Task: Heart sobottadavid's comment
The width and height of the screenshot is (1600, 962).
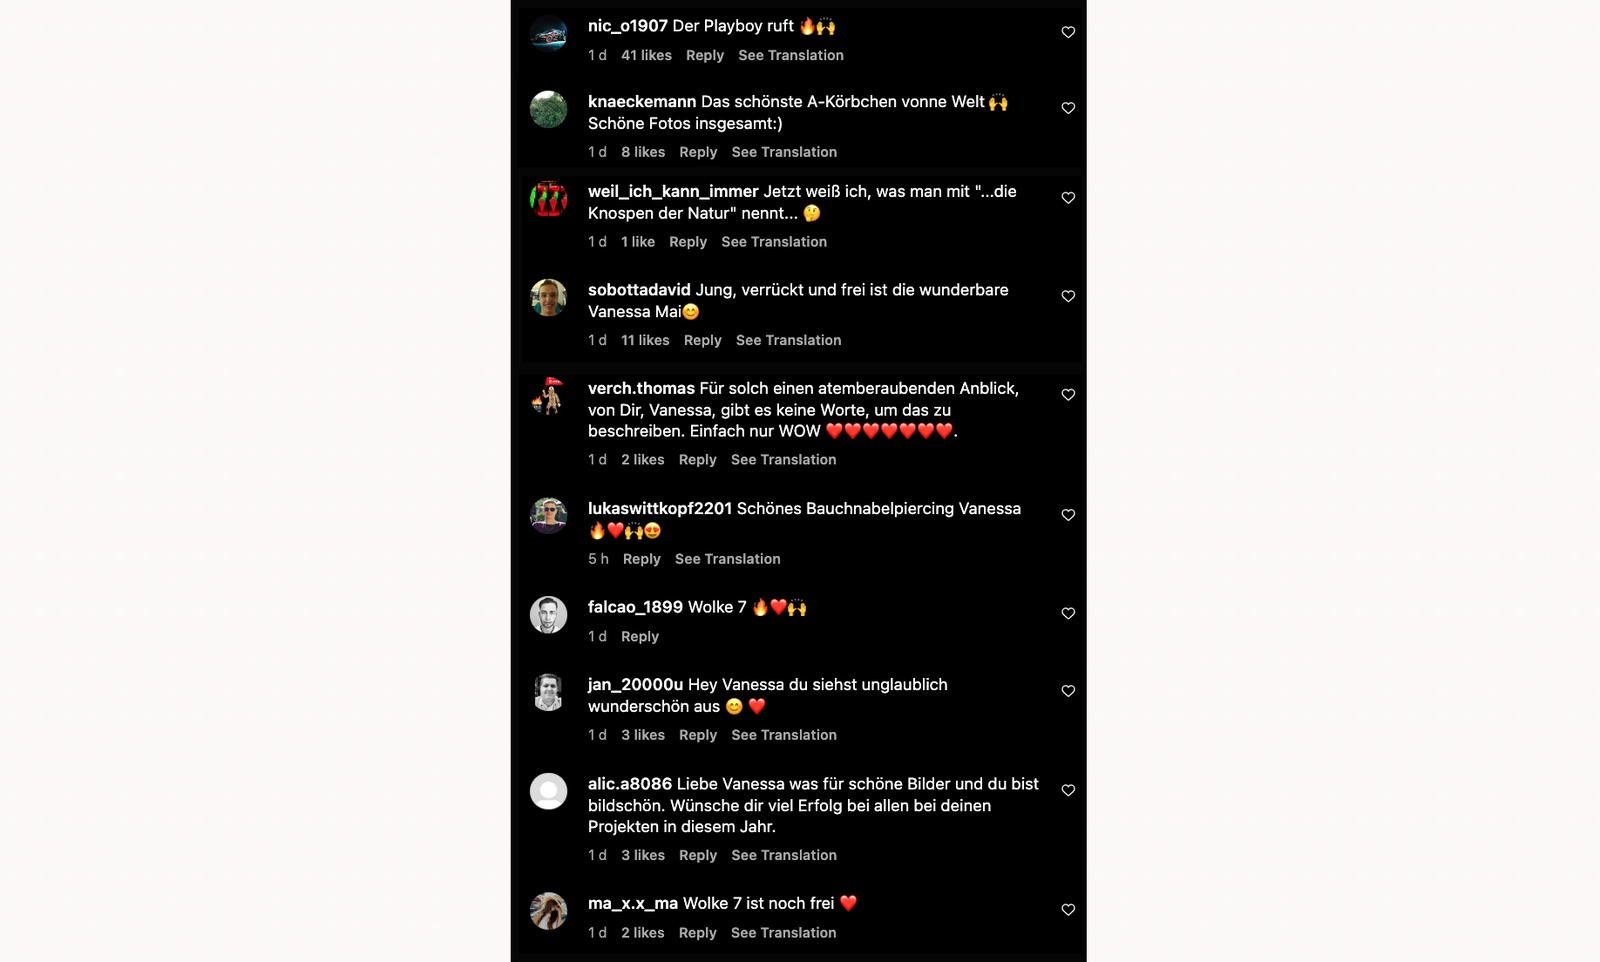Action: [1068, 297]
